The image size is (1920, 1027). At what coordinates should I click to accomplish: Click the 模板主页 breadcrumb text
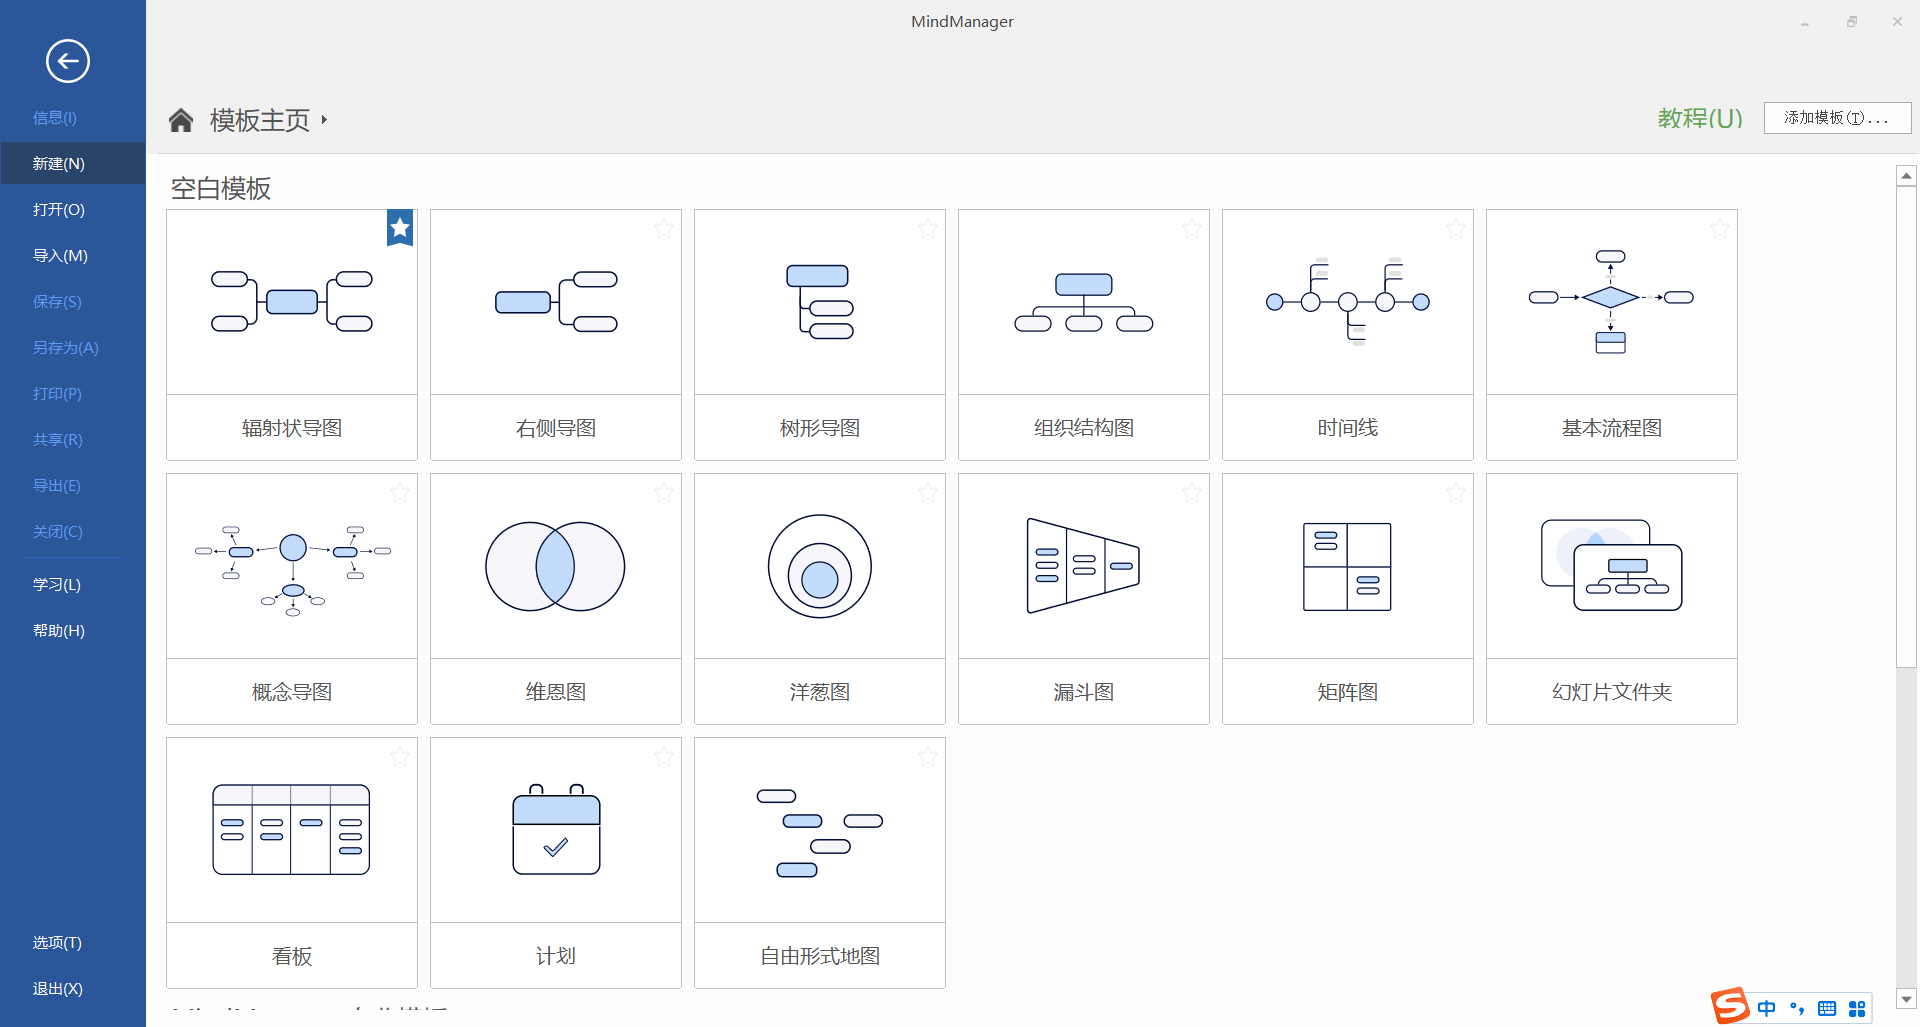click(260, 120)
